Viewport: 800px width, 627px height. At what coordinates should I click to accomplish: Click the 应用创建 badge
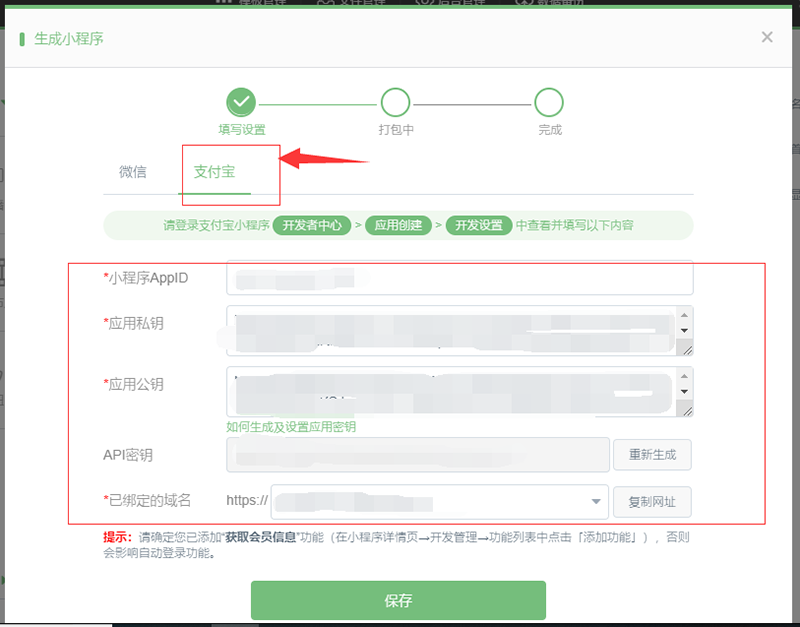398,225
